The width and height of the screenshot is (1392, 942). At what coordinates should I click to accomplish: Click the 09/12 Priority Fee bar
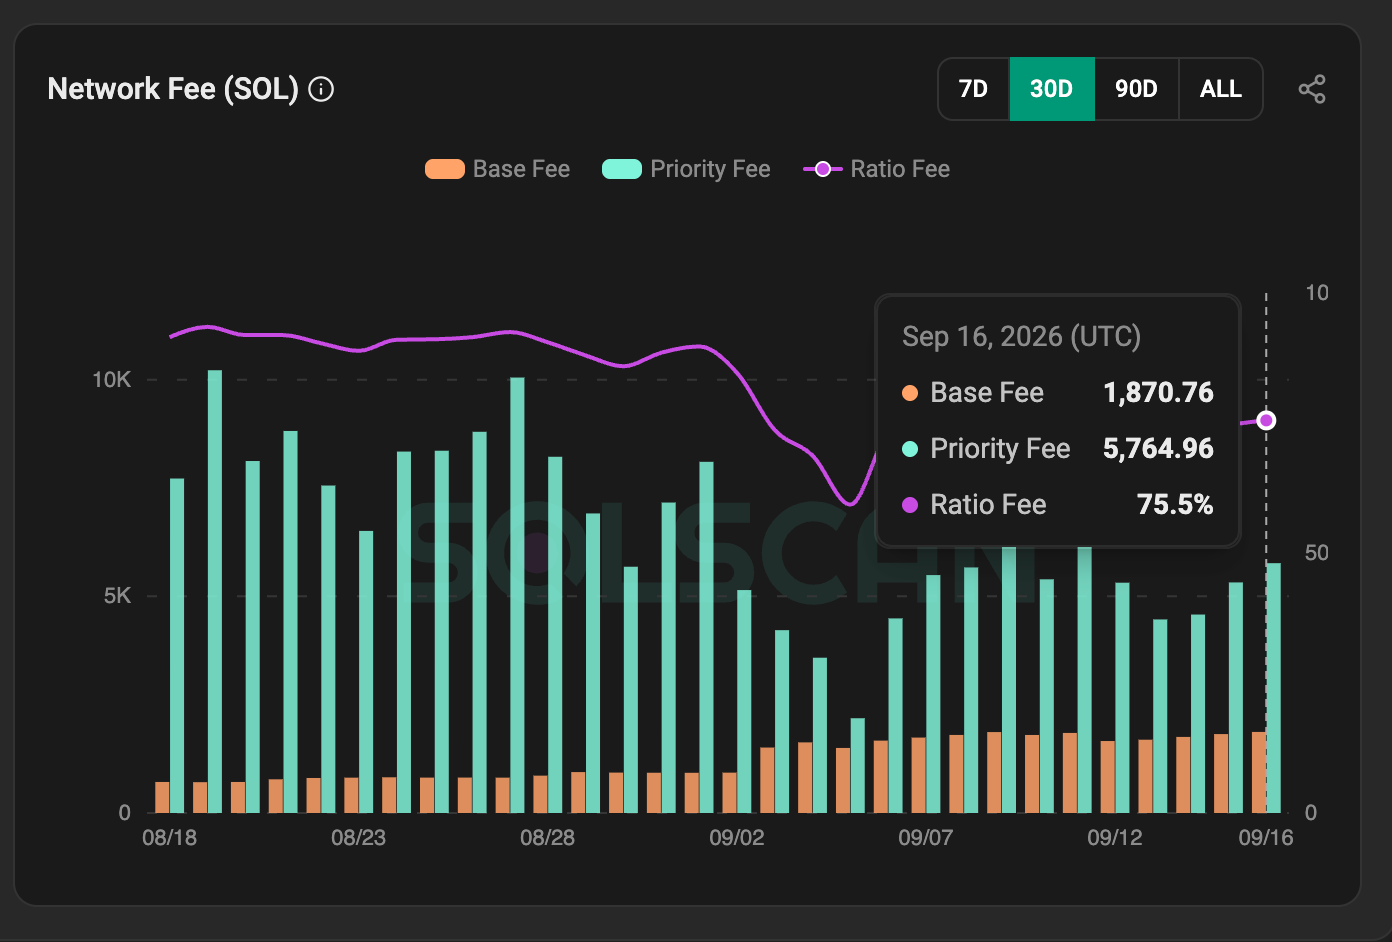1122,698
